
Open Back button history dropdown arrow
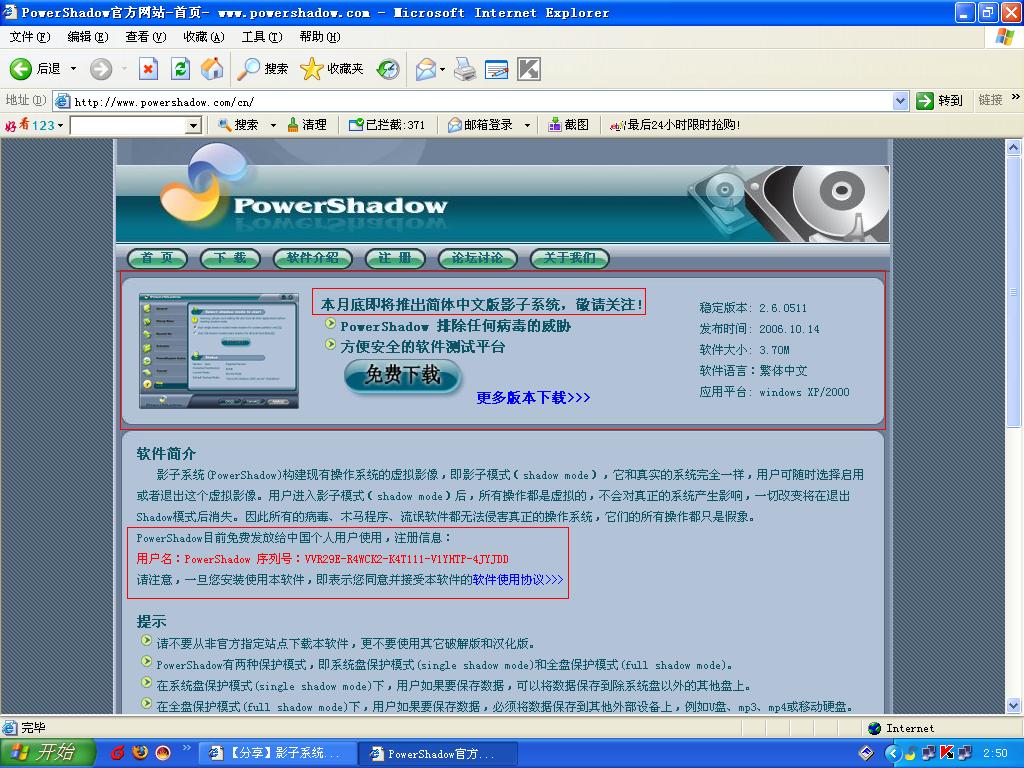point(73,69)
